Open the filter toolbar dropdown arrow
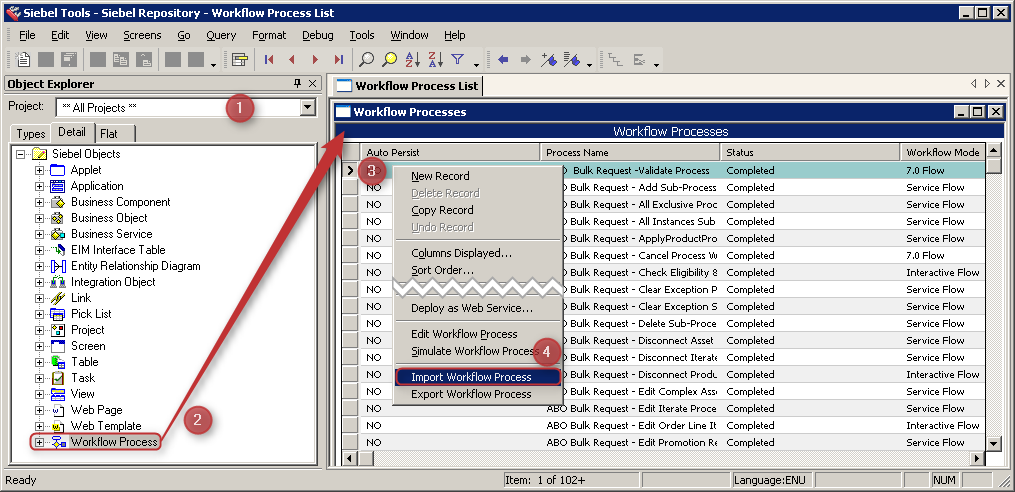Screen dimensions: 1015x492 point(476,64)
